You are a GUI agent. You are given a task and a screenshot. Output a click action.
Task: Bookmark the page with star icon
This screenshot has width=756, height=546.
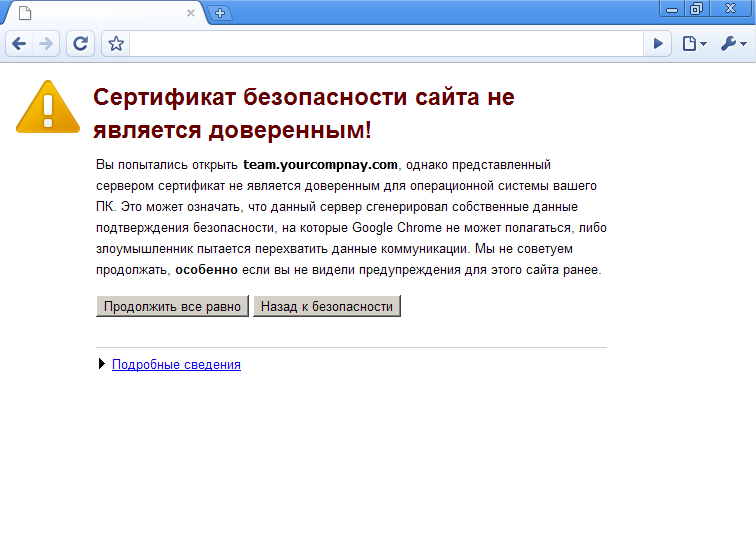(x=116, y=44)
